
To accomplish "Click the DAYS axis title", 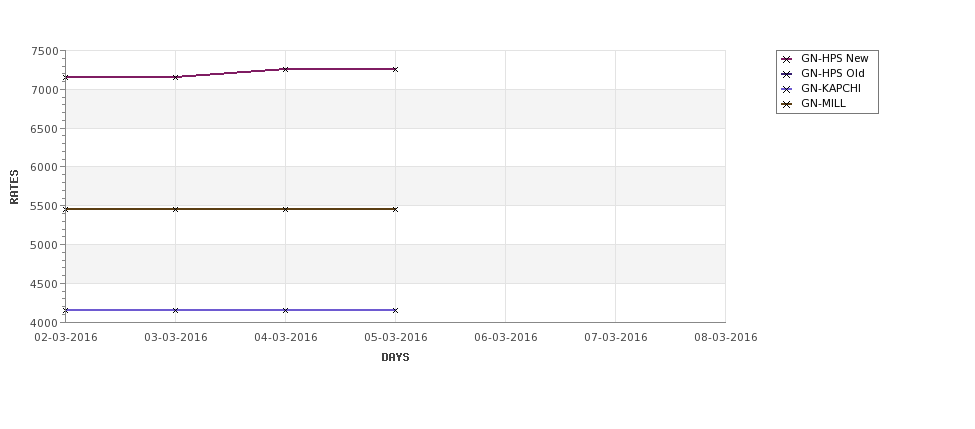I will 395,358.
